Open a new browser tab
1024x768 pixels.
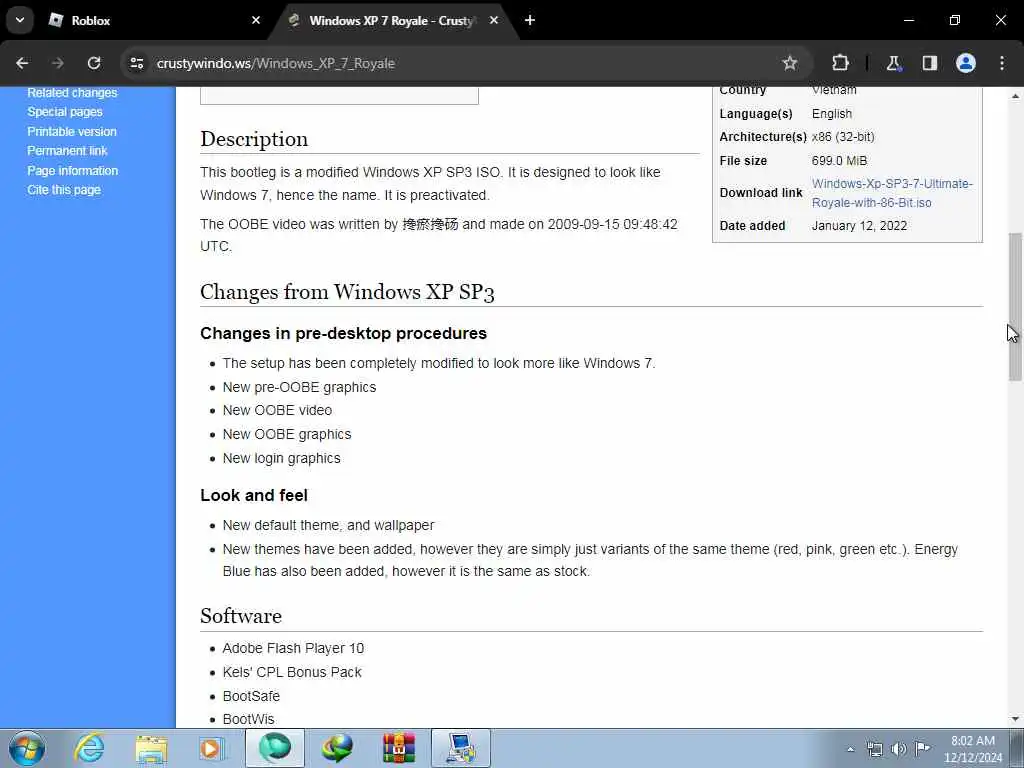click(x=530, y=20)
